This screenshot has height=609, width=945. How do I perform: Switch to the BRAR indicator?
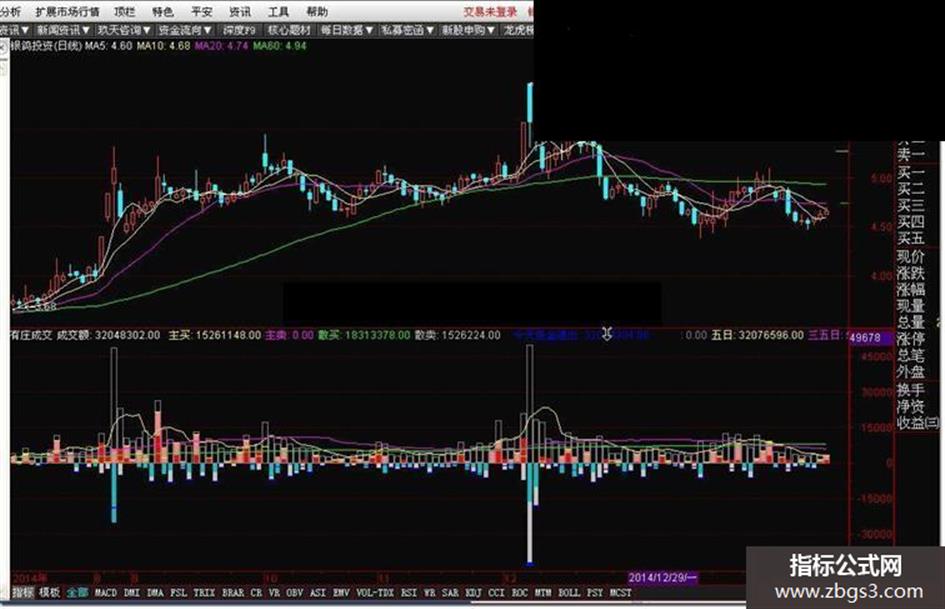233,593
